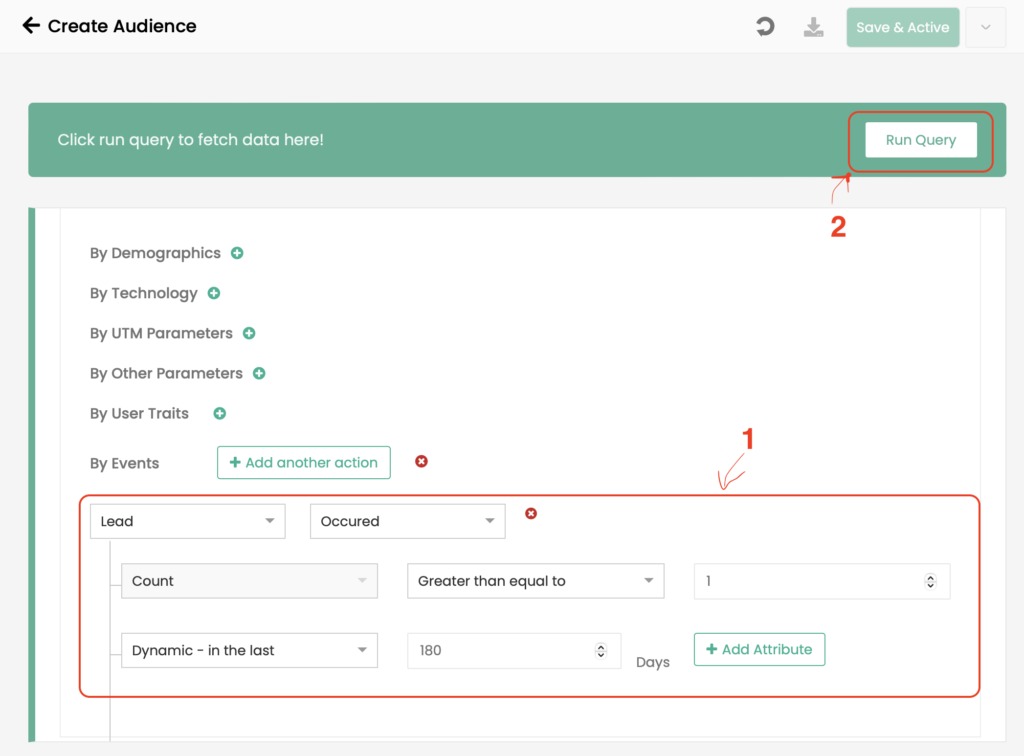Click the By Demographics label
Image resolution: width=1024 pixels, height=756 pixels.
tap(155, 253)
